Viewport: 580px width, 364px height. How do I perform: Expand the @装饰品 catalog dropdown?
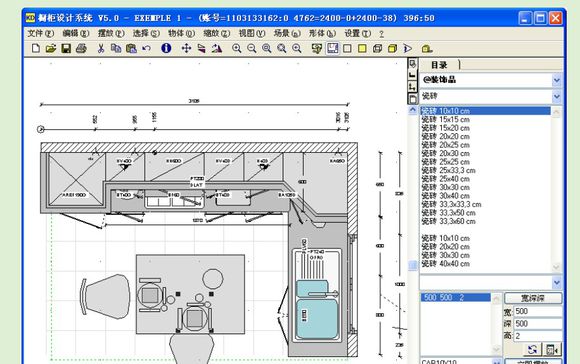tap(557, 80)
